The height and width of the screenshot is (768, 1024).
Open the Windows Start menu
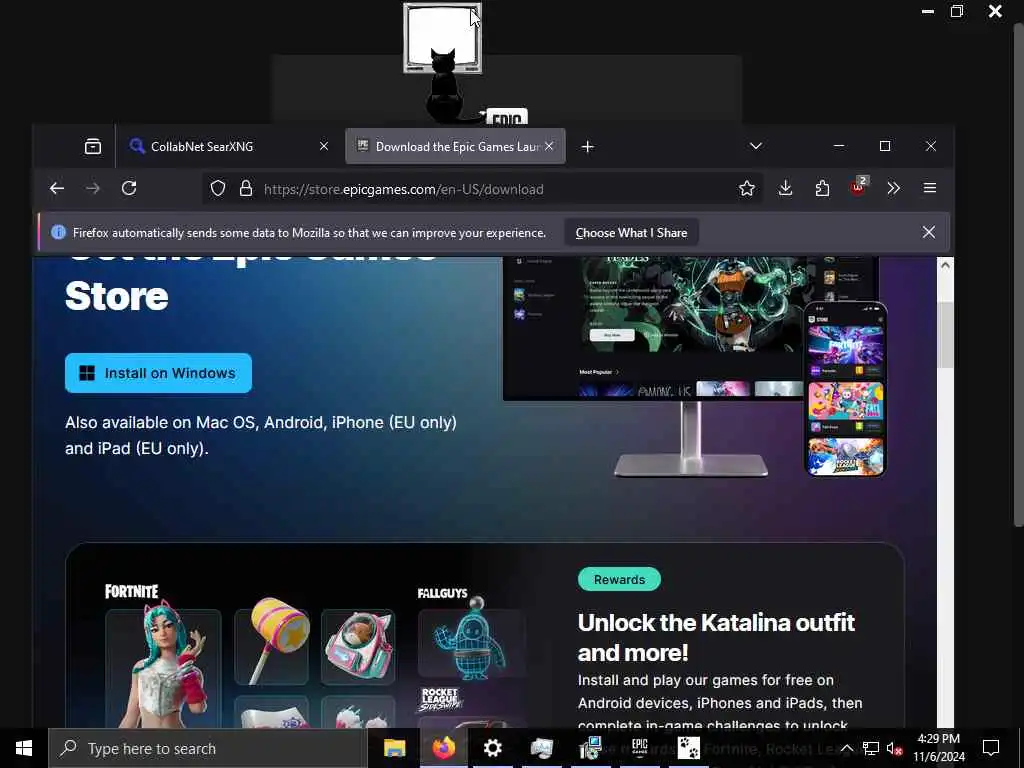coord(24,748)
